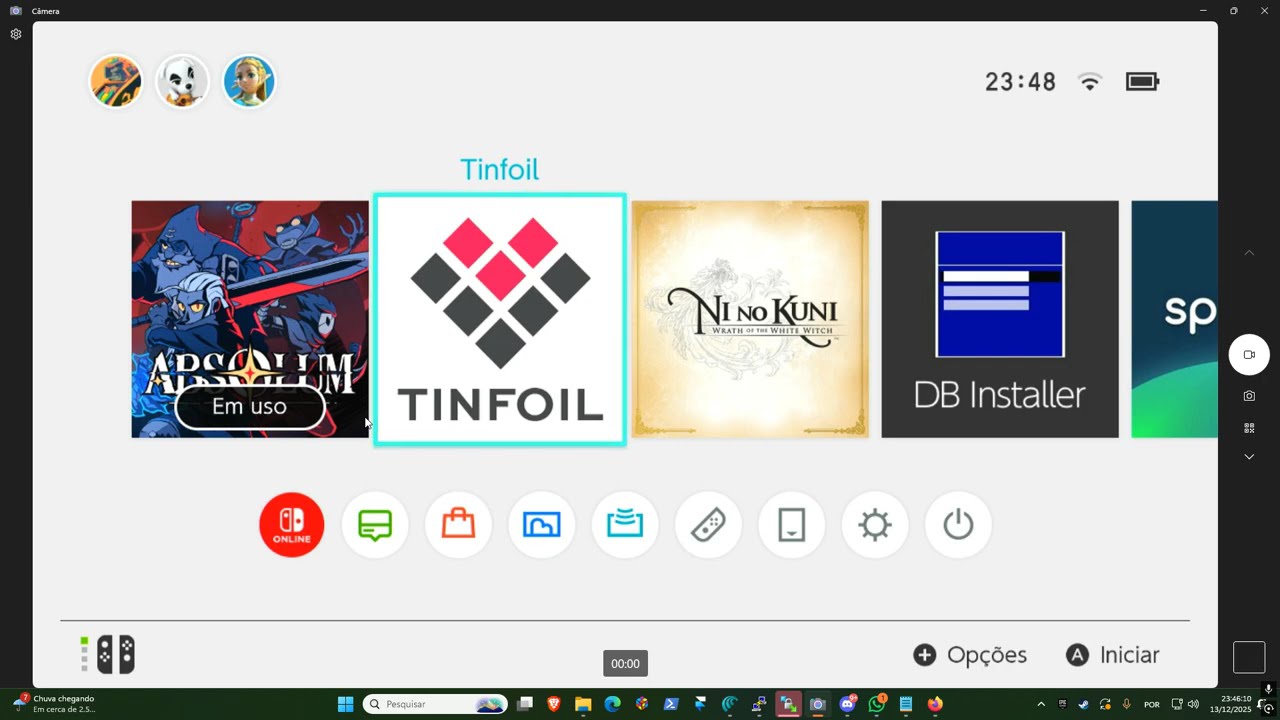This screenshot has width=1280, height=720.
Task: Select the Zelda profile avatar
Action: [248, 81]
